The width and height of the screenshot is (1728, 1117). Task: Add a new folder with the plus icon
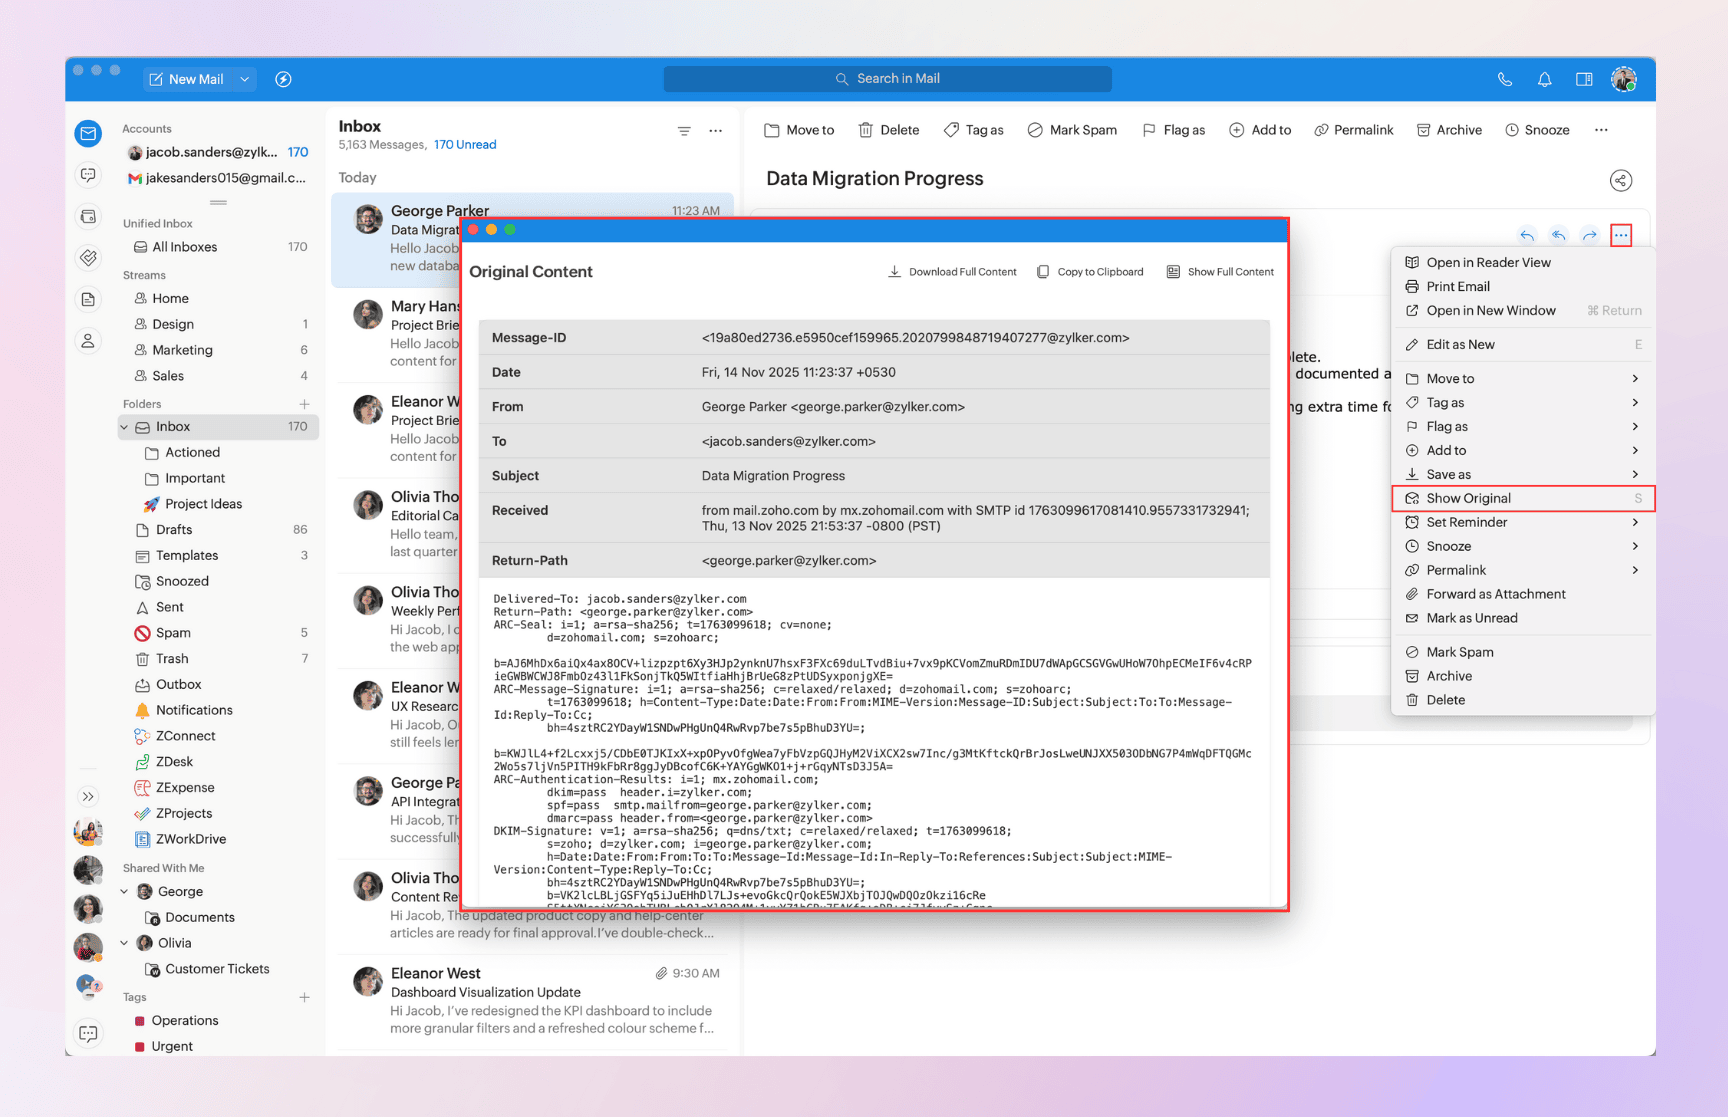click(x=304, y=404)
